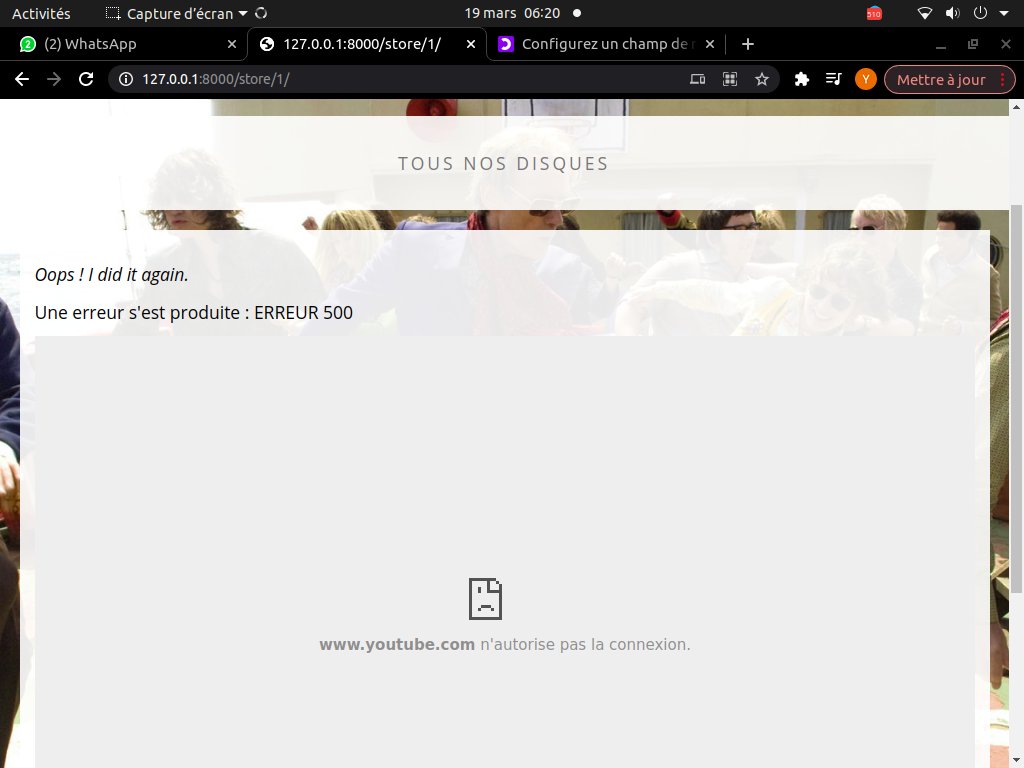Image resolution: width=1024 pixels, height=768 pixels.
Task: Close the WhatsApp tab
Action: (x=232, y=44)
